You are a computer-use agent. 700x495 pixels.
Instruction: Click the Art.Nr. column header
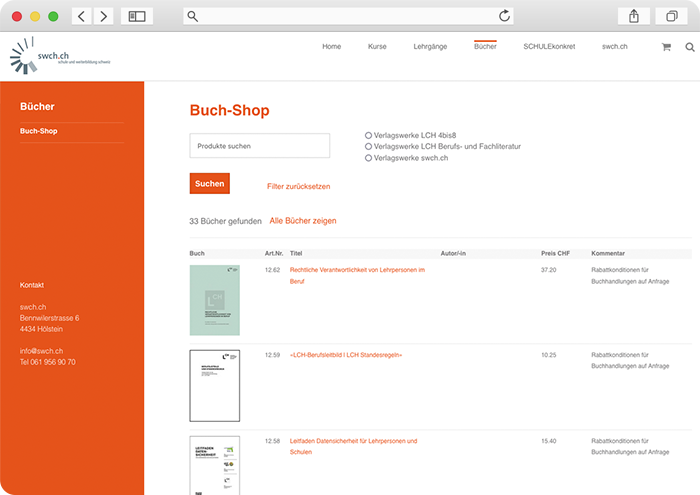[x=274, y=253]
